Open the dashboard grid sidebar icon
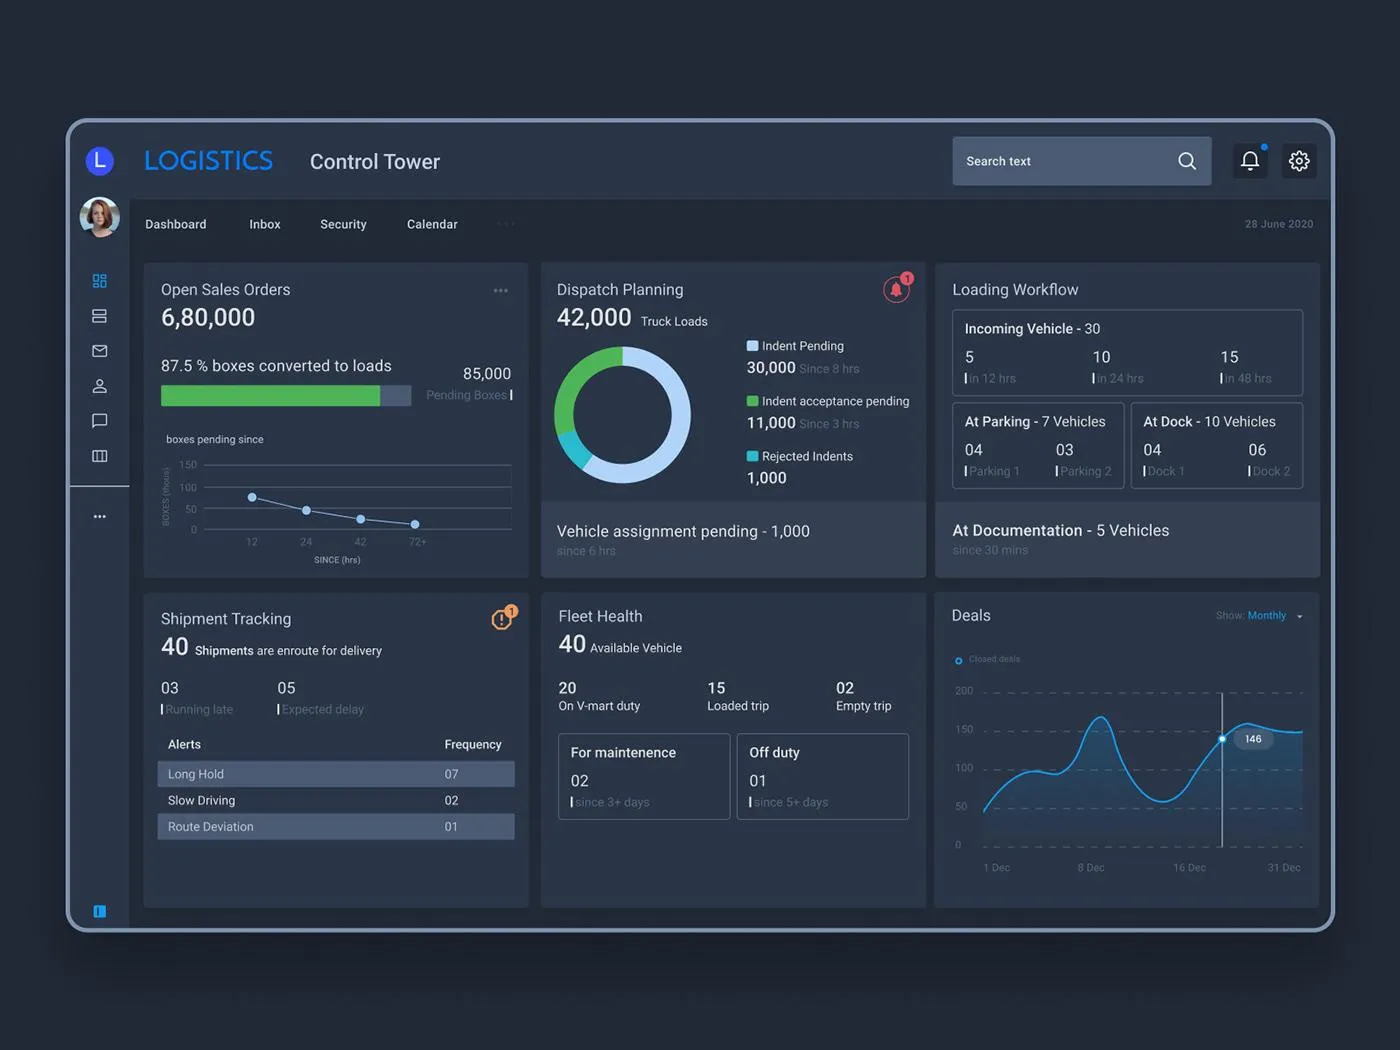Screen dimensions: 1400x1050 click(99, 281)
